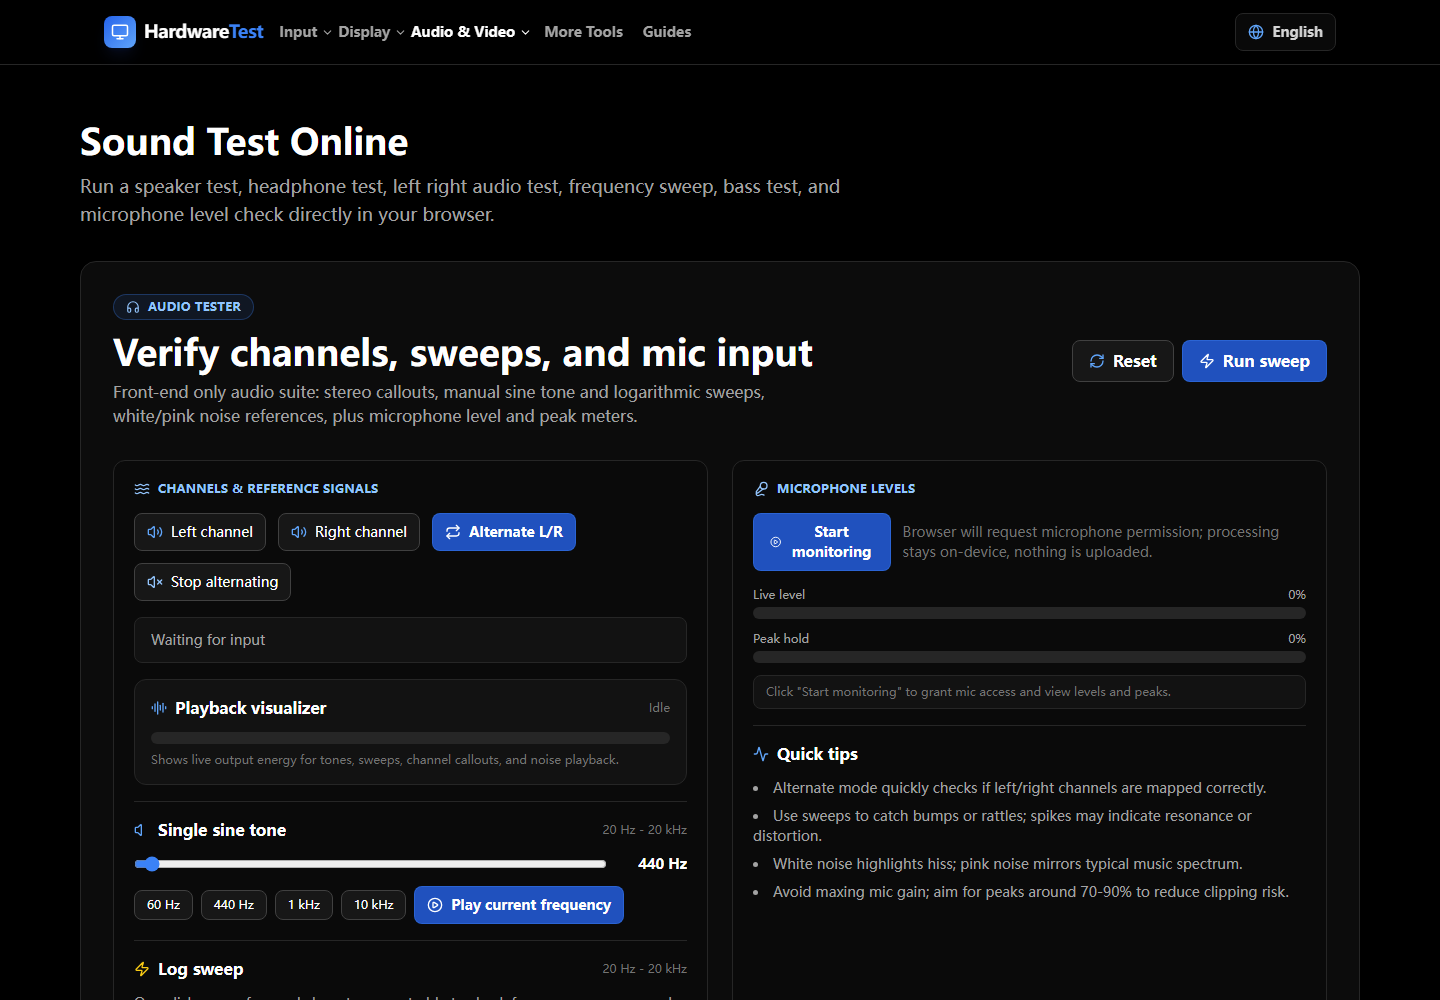Start Alternate L/R playback
Viewport: 1440px width, 1000px height.
(504, 532)
